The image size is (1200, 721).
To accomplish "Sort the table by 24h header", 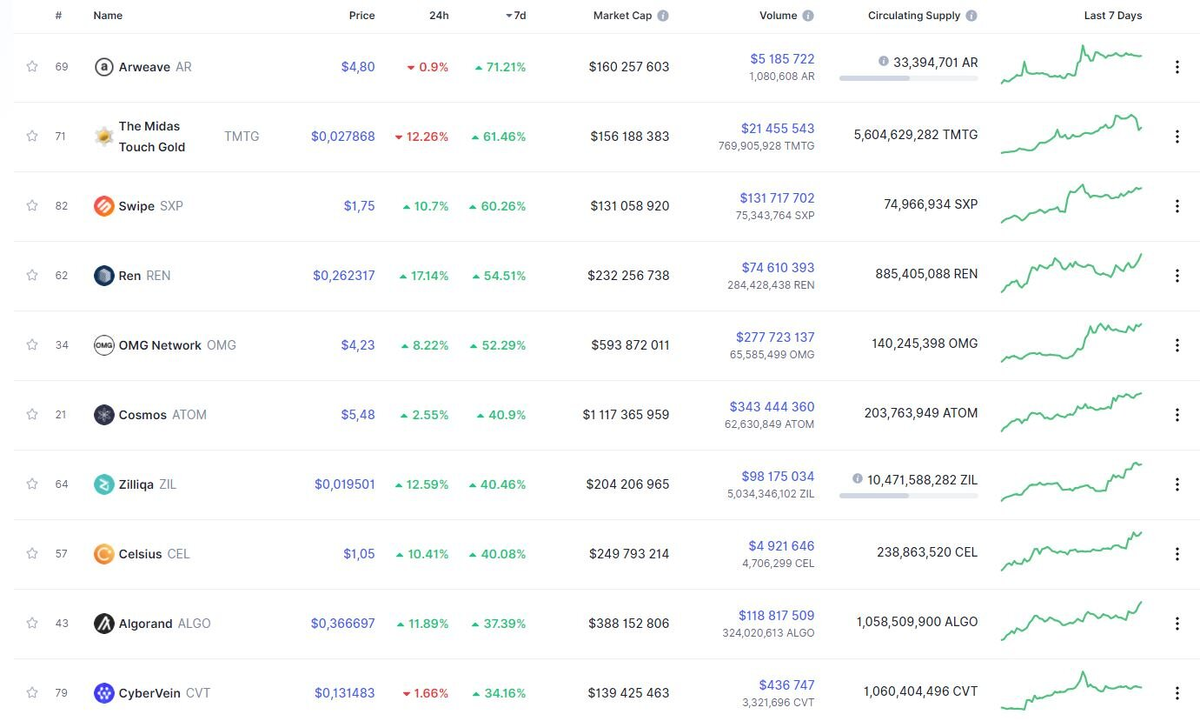I will pos(439,16).
